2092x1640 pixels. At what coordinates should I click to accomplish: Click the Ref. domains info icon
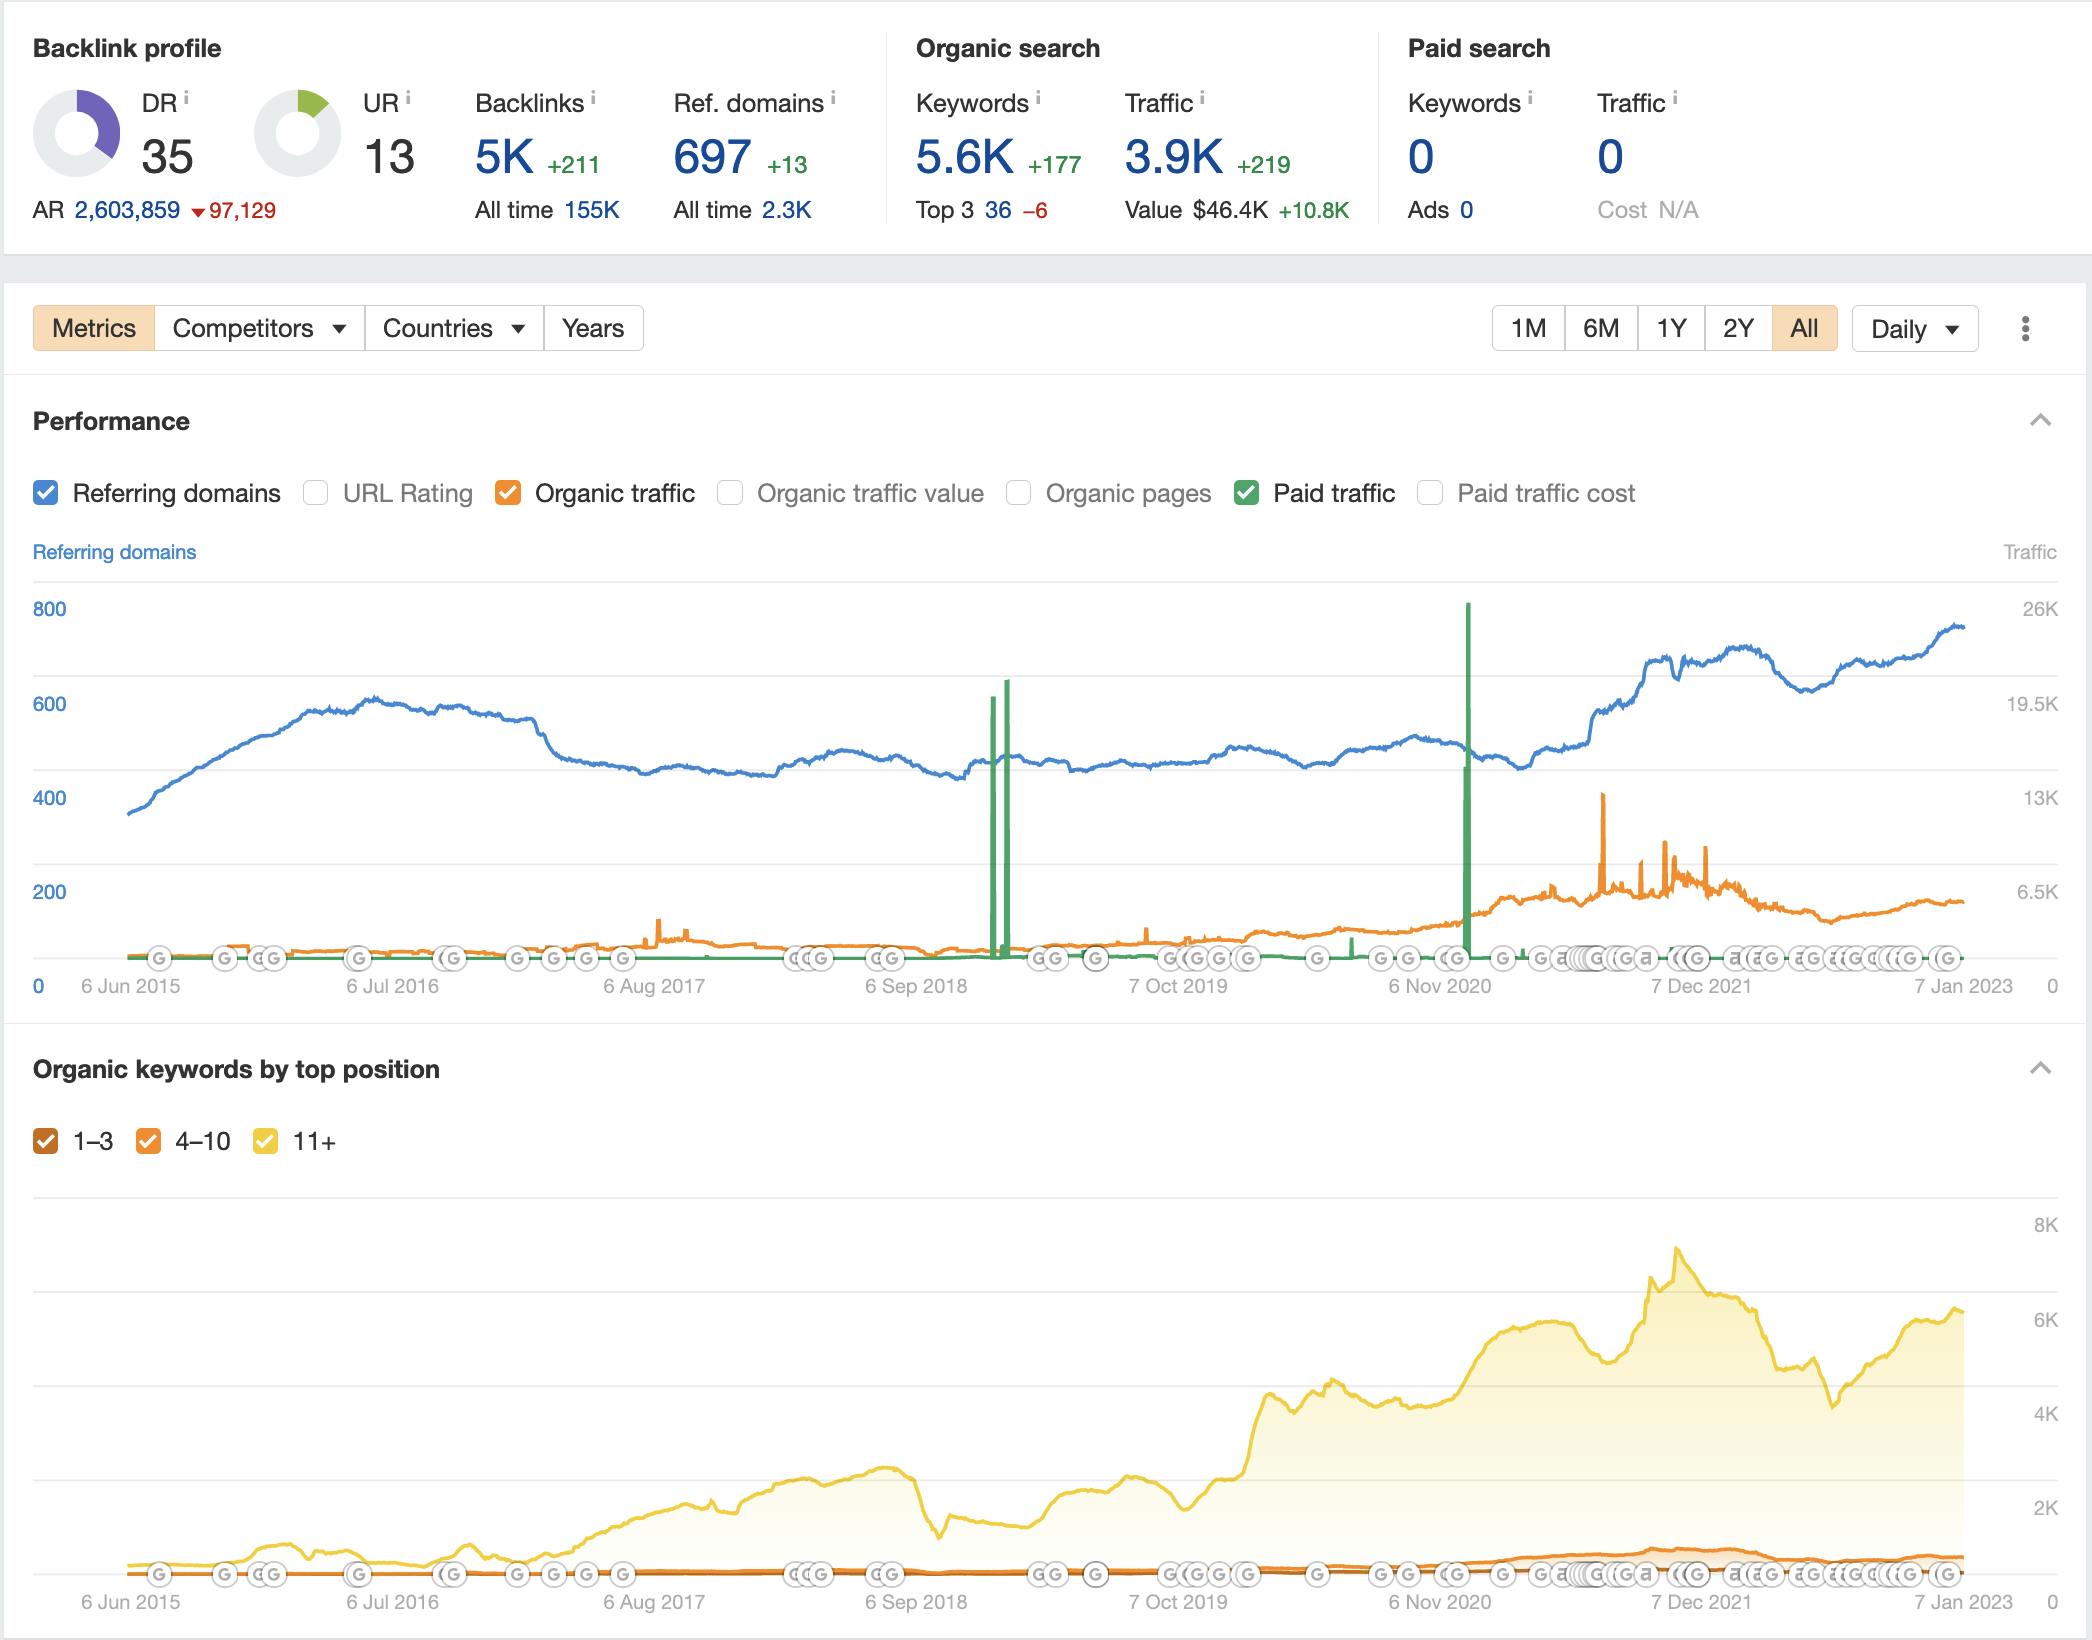833,98
